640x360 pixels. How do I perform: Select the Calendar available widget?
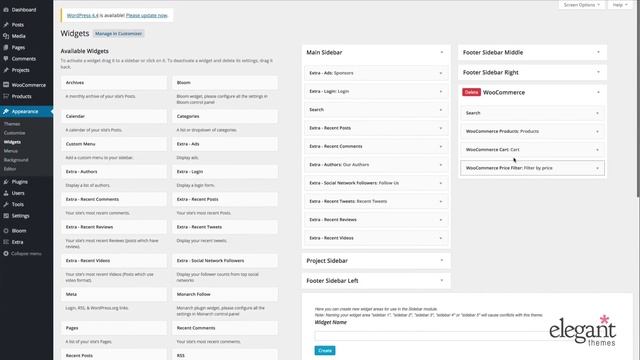[x=114, y=116]
